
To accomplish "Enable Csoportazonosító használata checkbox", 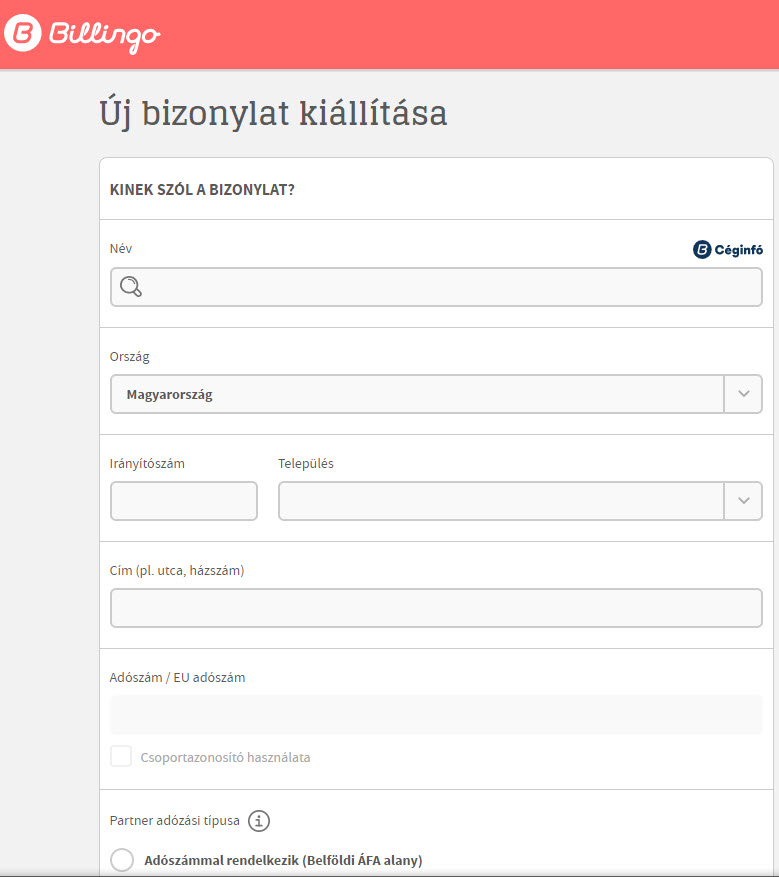I will [x=121, y=756].
